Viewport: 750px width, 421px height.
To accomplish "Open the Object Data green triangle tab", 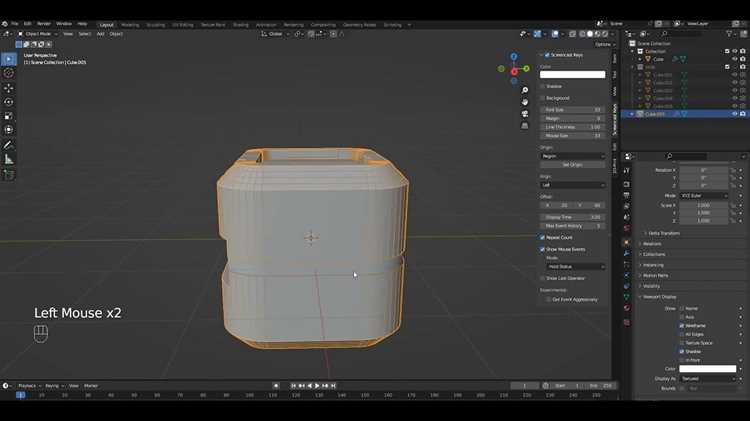I will [x=627, y=297].
